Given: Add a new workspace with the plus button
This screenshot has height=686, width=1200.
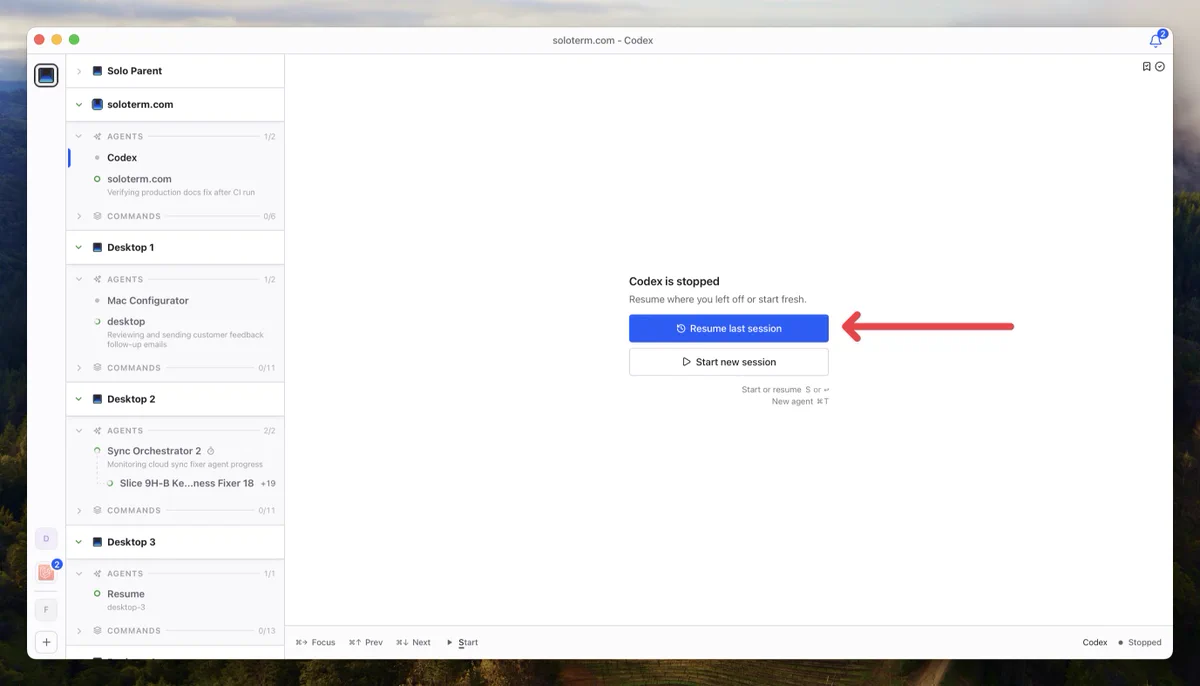Looking at the screenshot, I should (46, 642).
